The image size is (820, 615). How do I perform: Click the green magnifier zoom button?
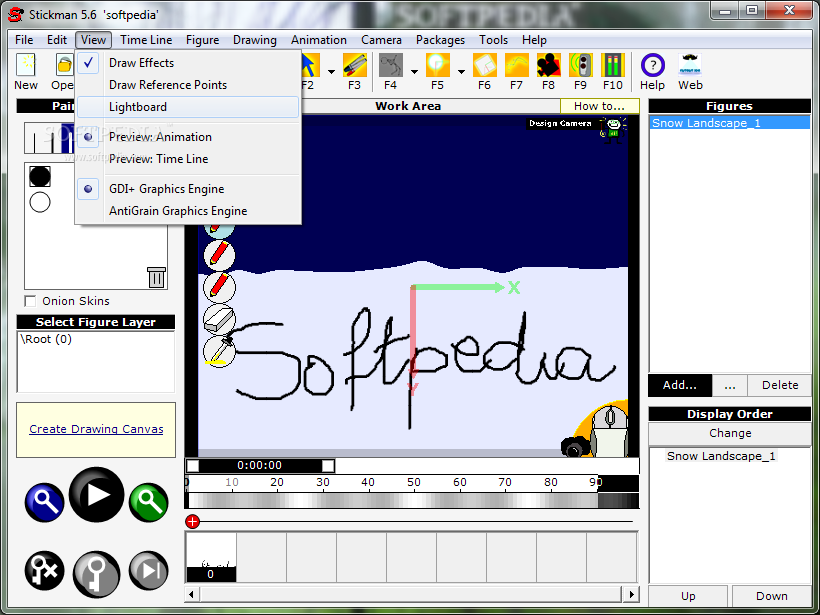point(149,503)
